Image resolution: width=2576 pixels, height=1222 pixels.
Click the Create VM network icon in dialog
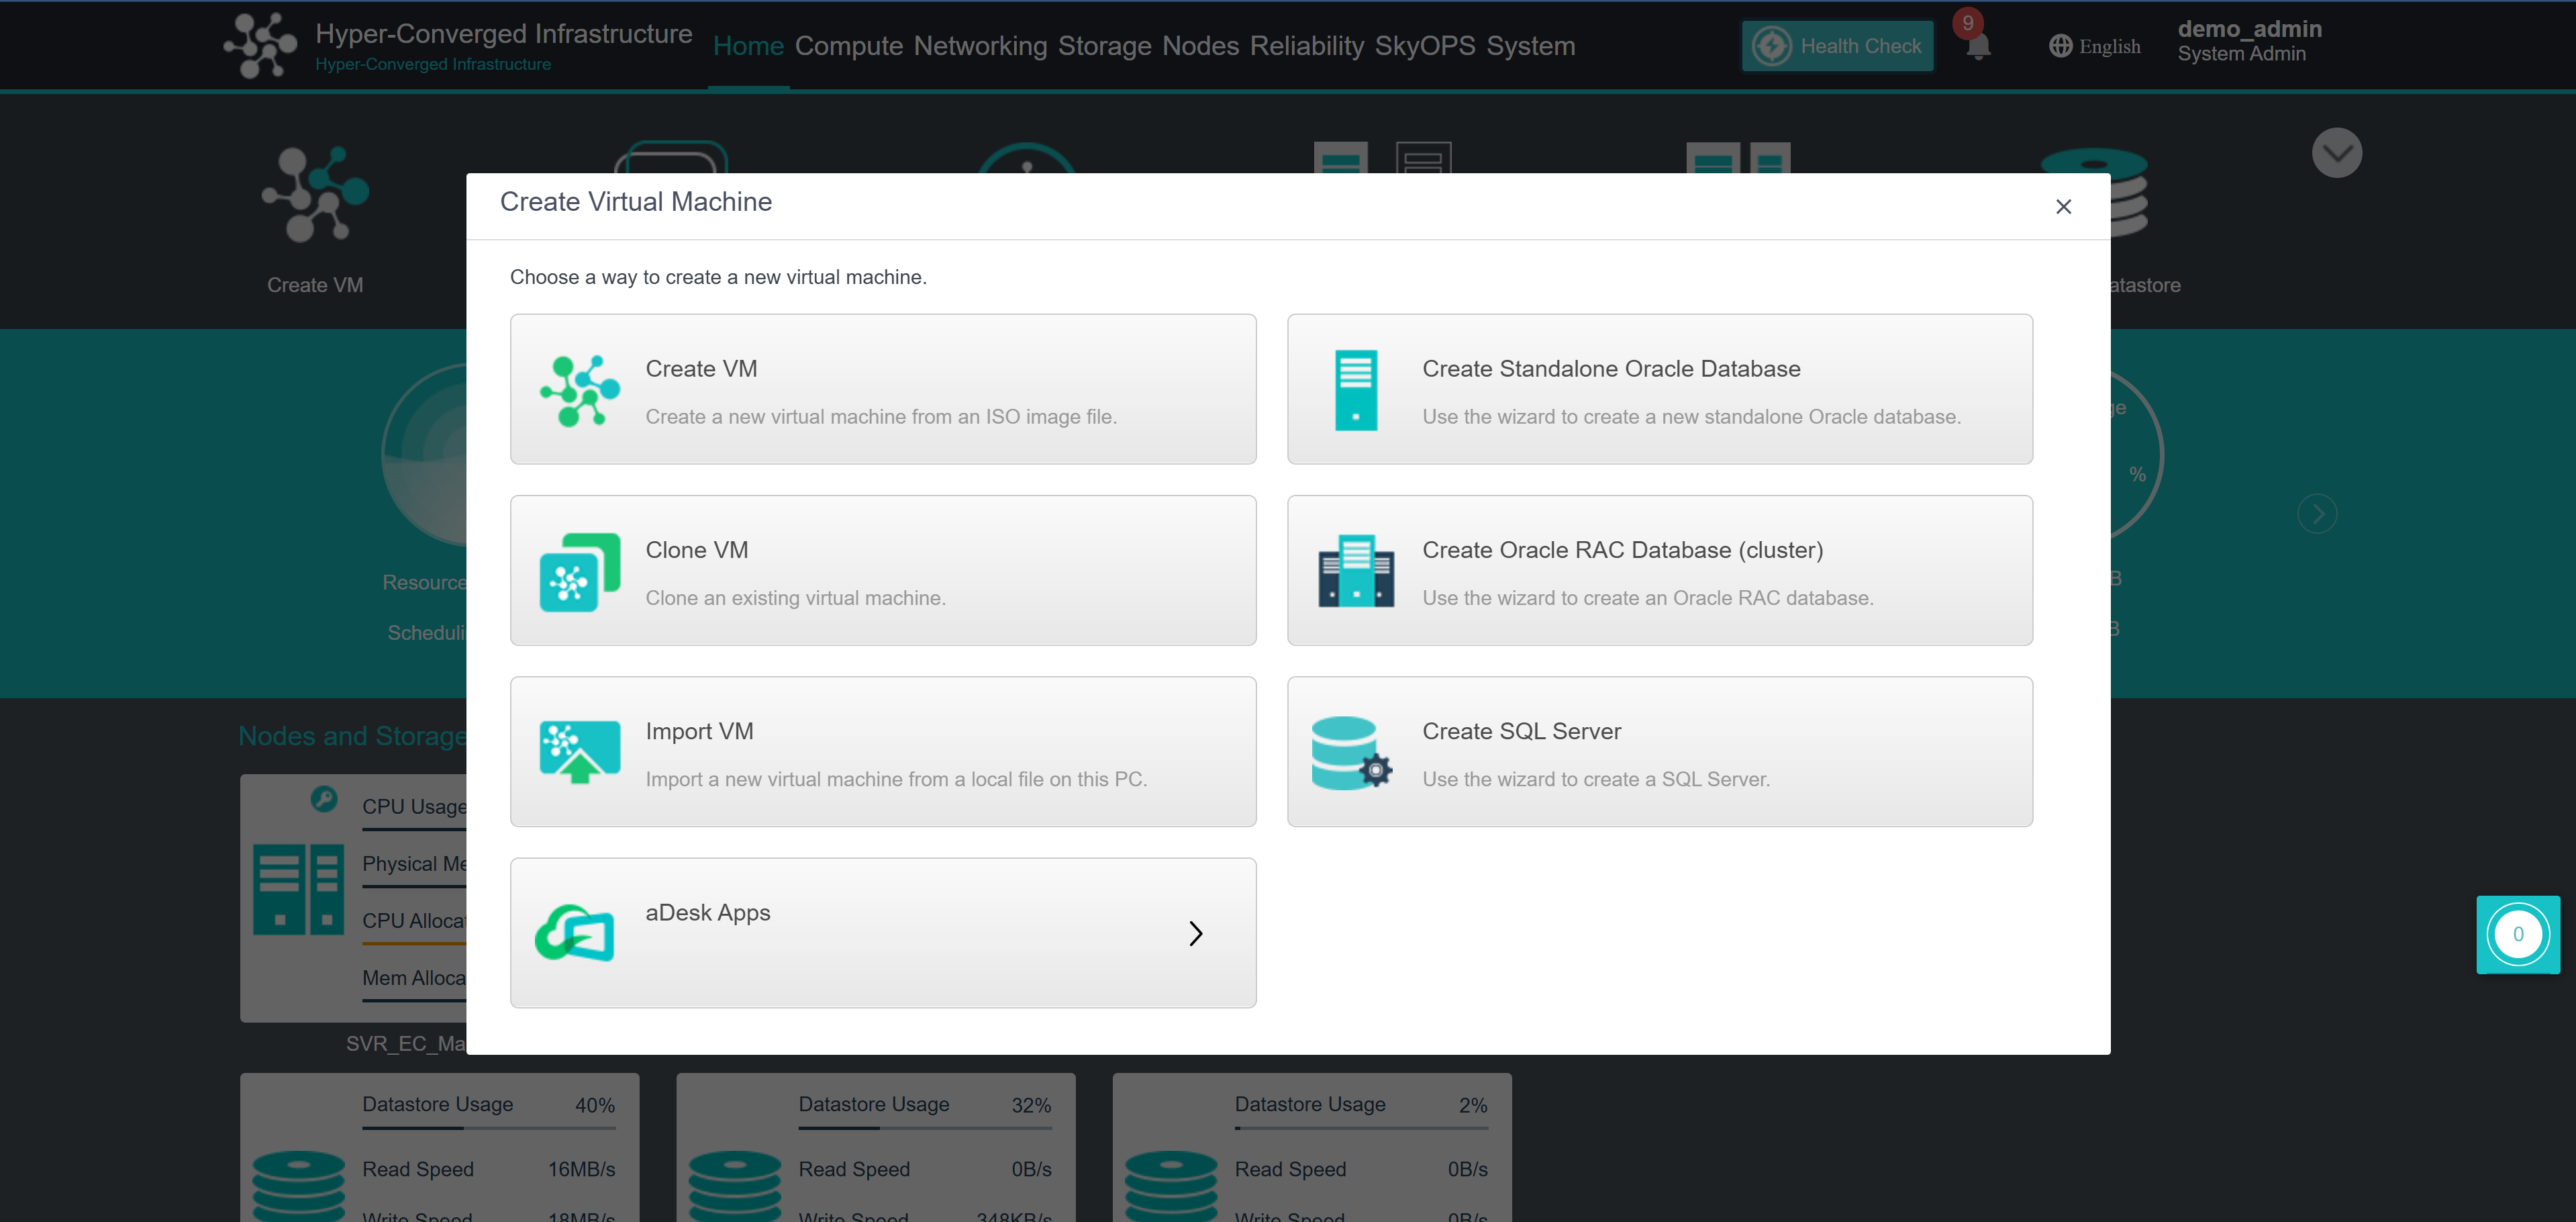[579, 391]
